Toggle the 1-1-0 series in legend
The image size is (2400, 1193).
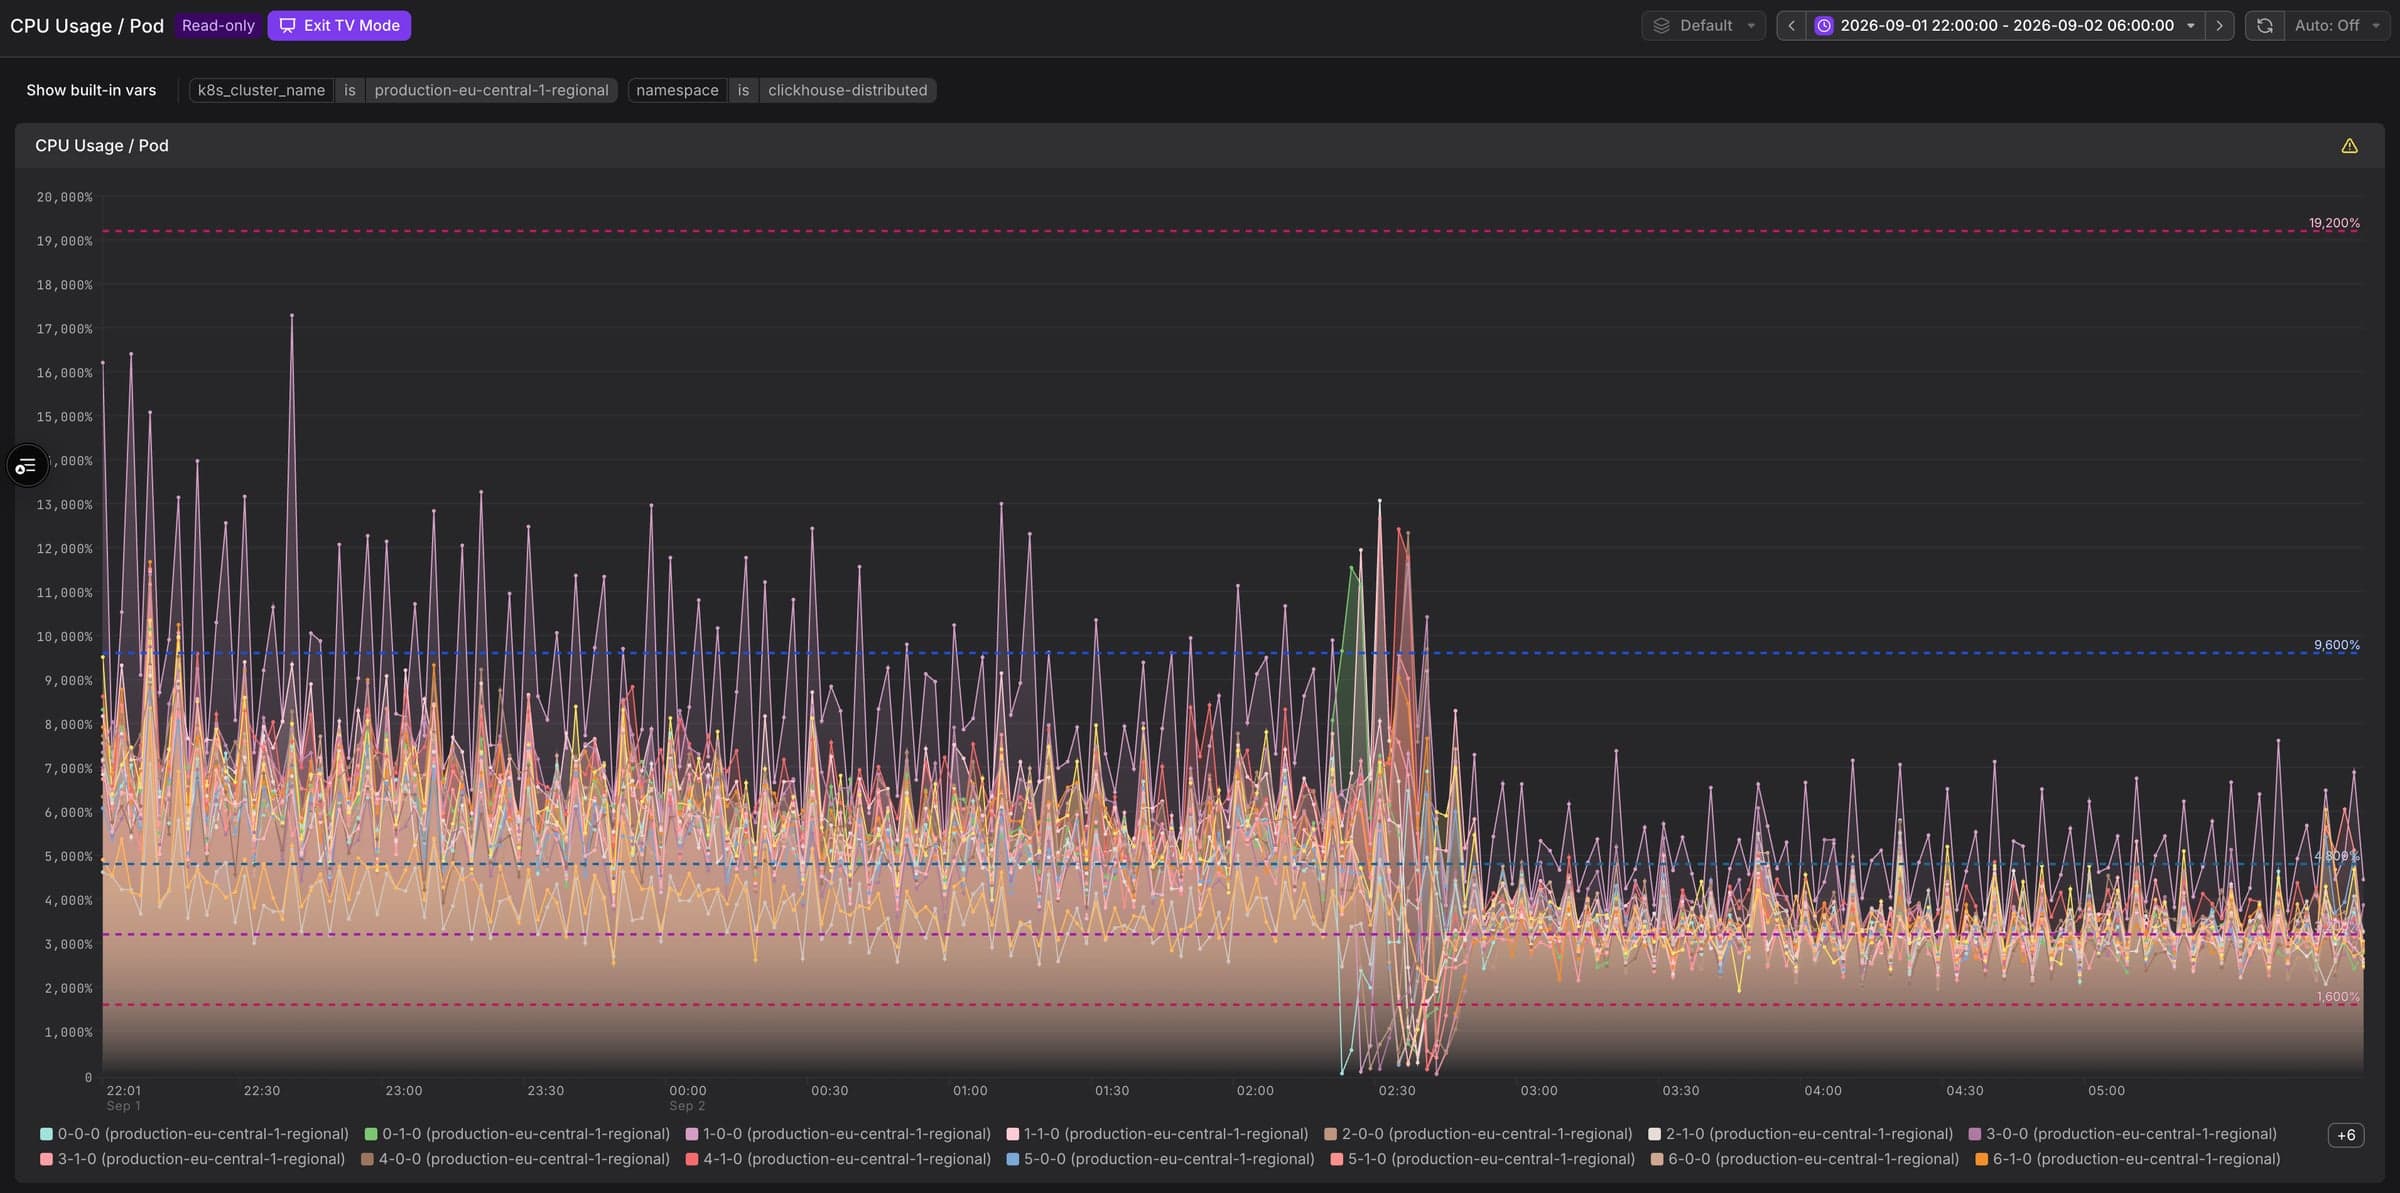click(1157, 1134)
